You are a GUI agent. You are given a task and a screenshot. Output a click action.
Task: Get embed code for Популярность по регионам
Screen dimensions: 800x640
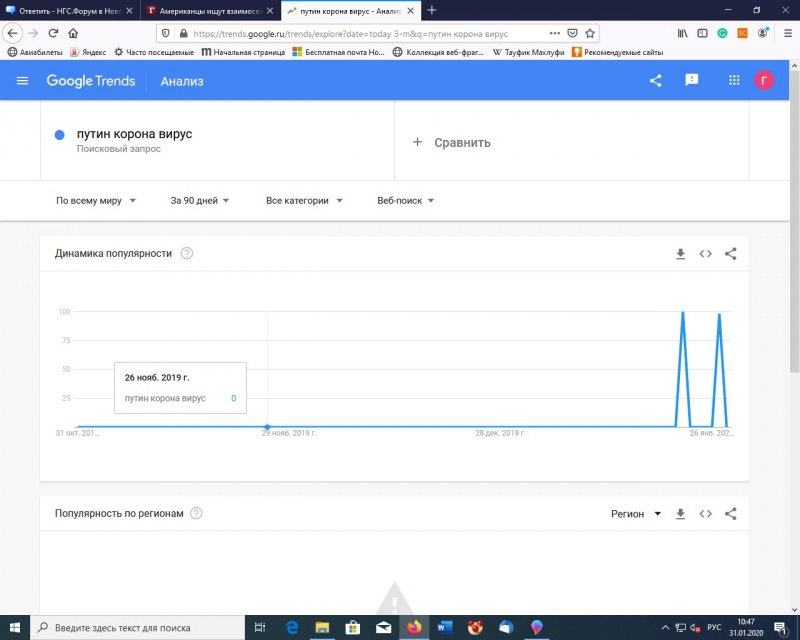point(706,514)
